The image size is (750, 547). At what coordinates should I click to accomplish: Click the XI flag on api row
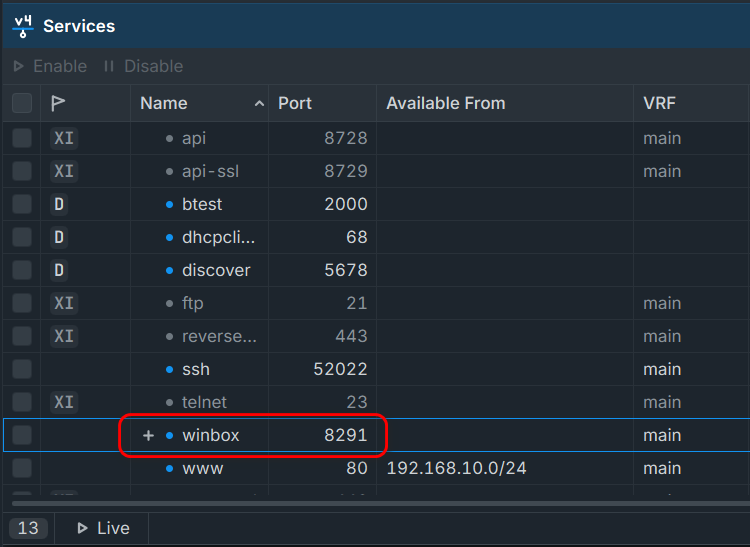[x=64, y=138]
